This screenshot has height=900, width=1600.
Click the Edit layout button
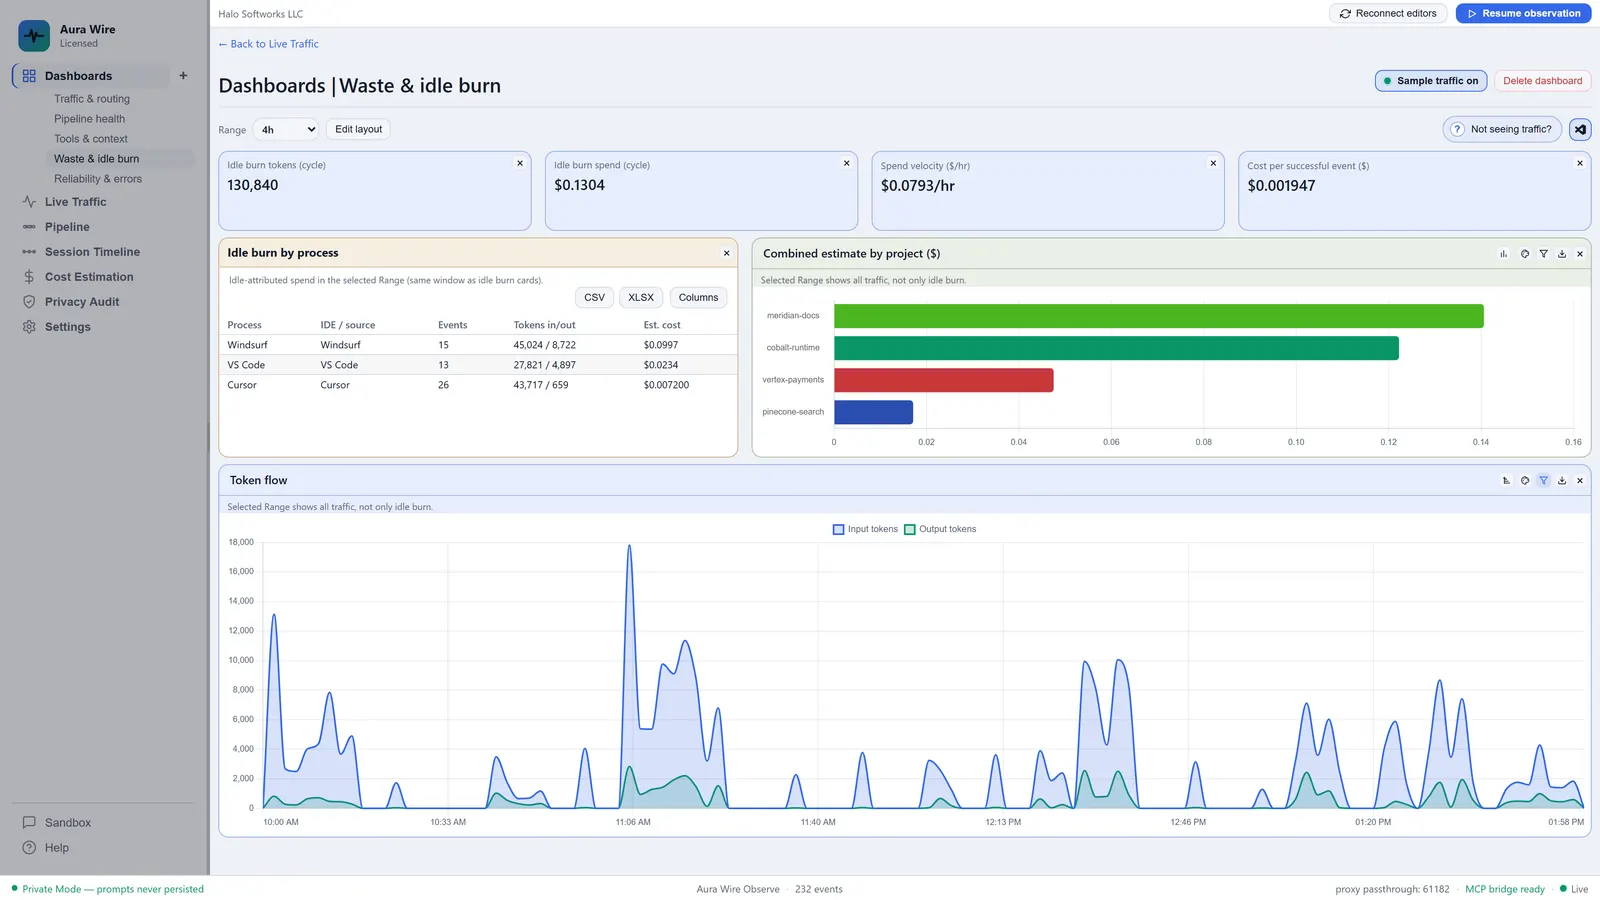[x=358, y=130]
